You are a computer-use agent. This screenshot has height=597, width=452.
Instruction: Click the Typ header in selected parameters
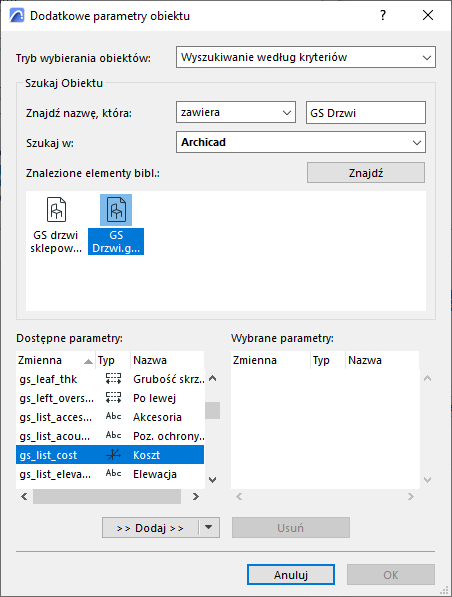point(328,360)
